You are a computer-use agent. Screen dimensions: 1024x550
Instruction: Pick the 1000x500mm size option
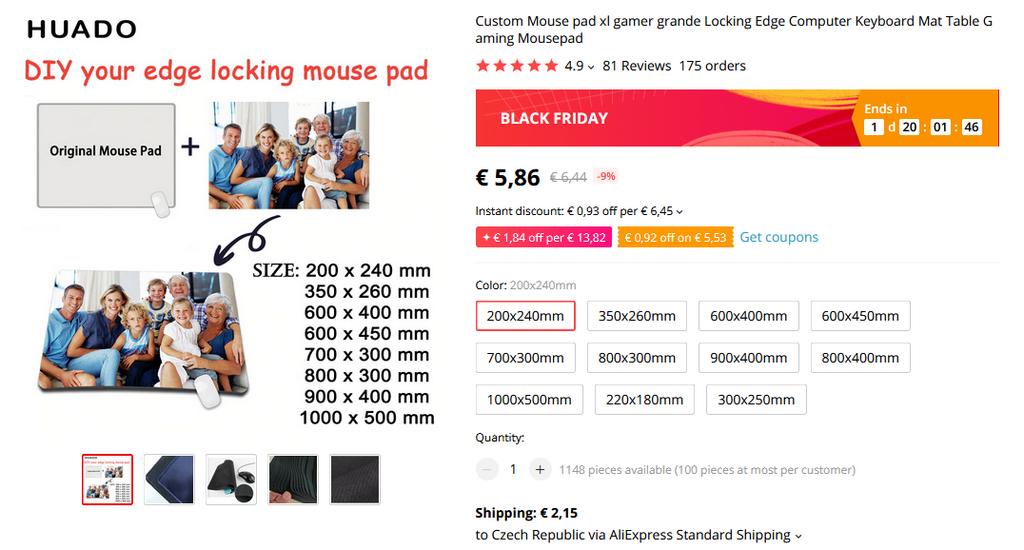[x=529, y=399]
